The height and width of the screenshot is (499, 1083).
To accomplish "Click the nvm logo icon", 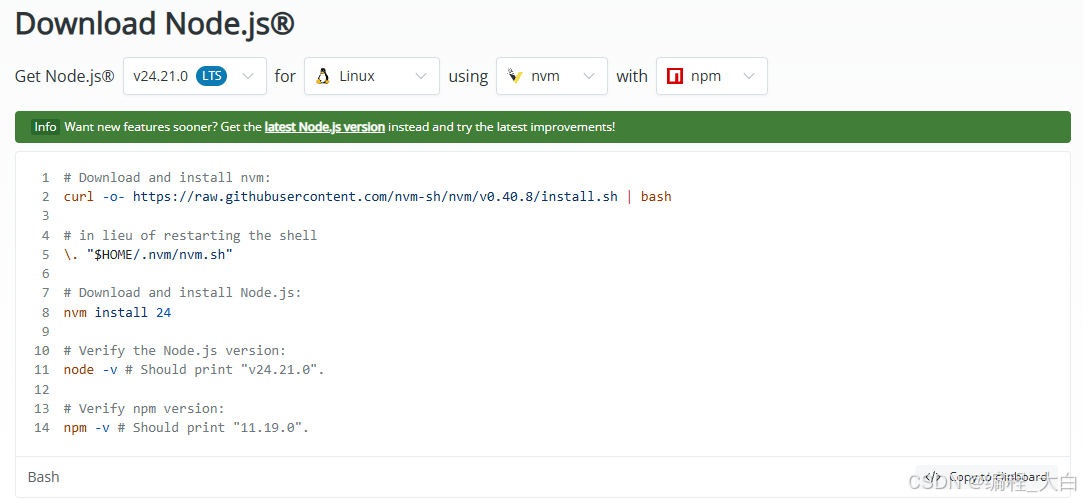I will pyautogui.click(x=514, y=76).
